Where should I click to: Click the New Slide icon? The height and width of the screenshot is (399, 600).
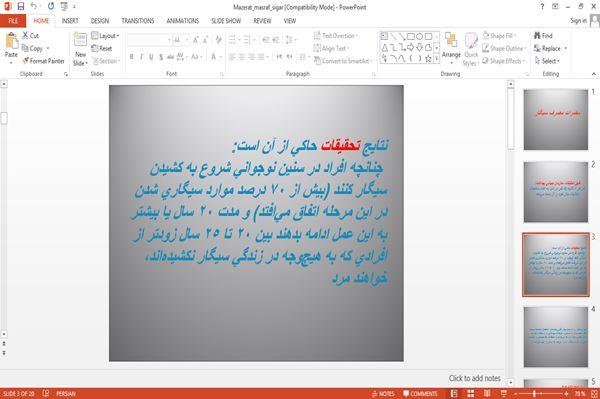pyautogui.click(x=80, y=40)
